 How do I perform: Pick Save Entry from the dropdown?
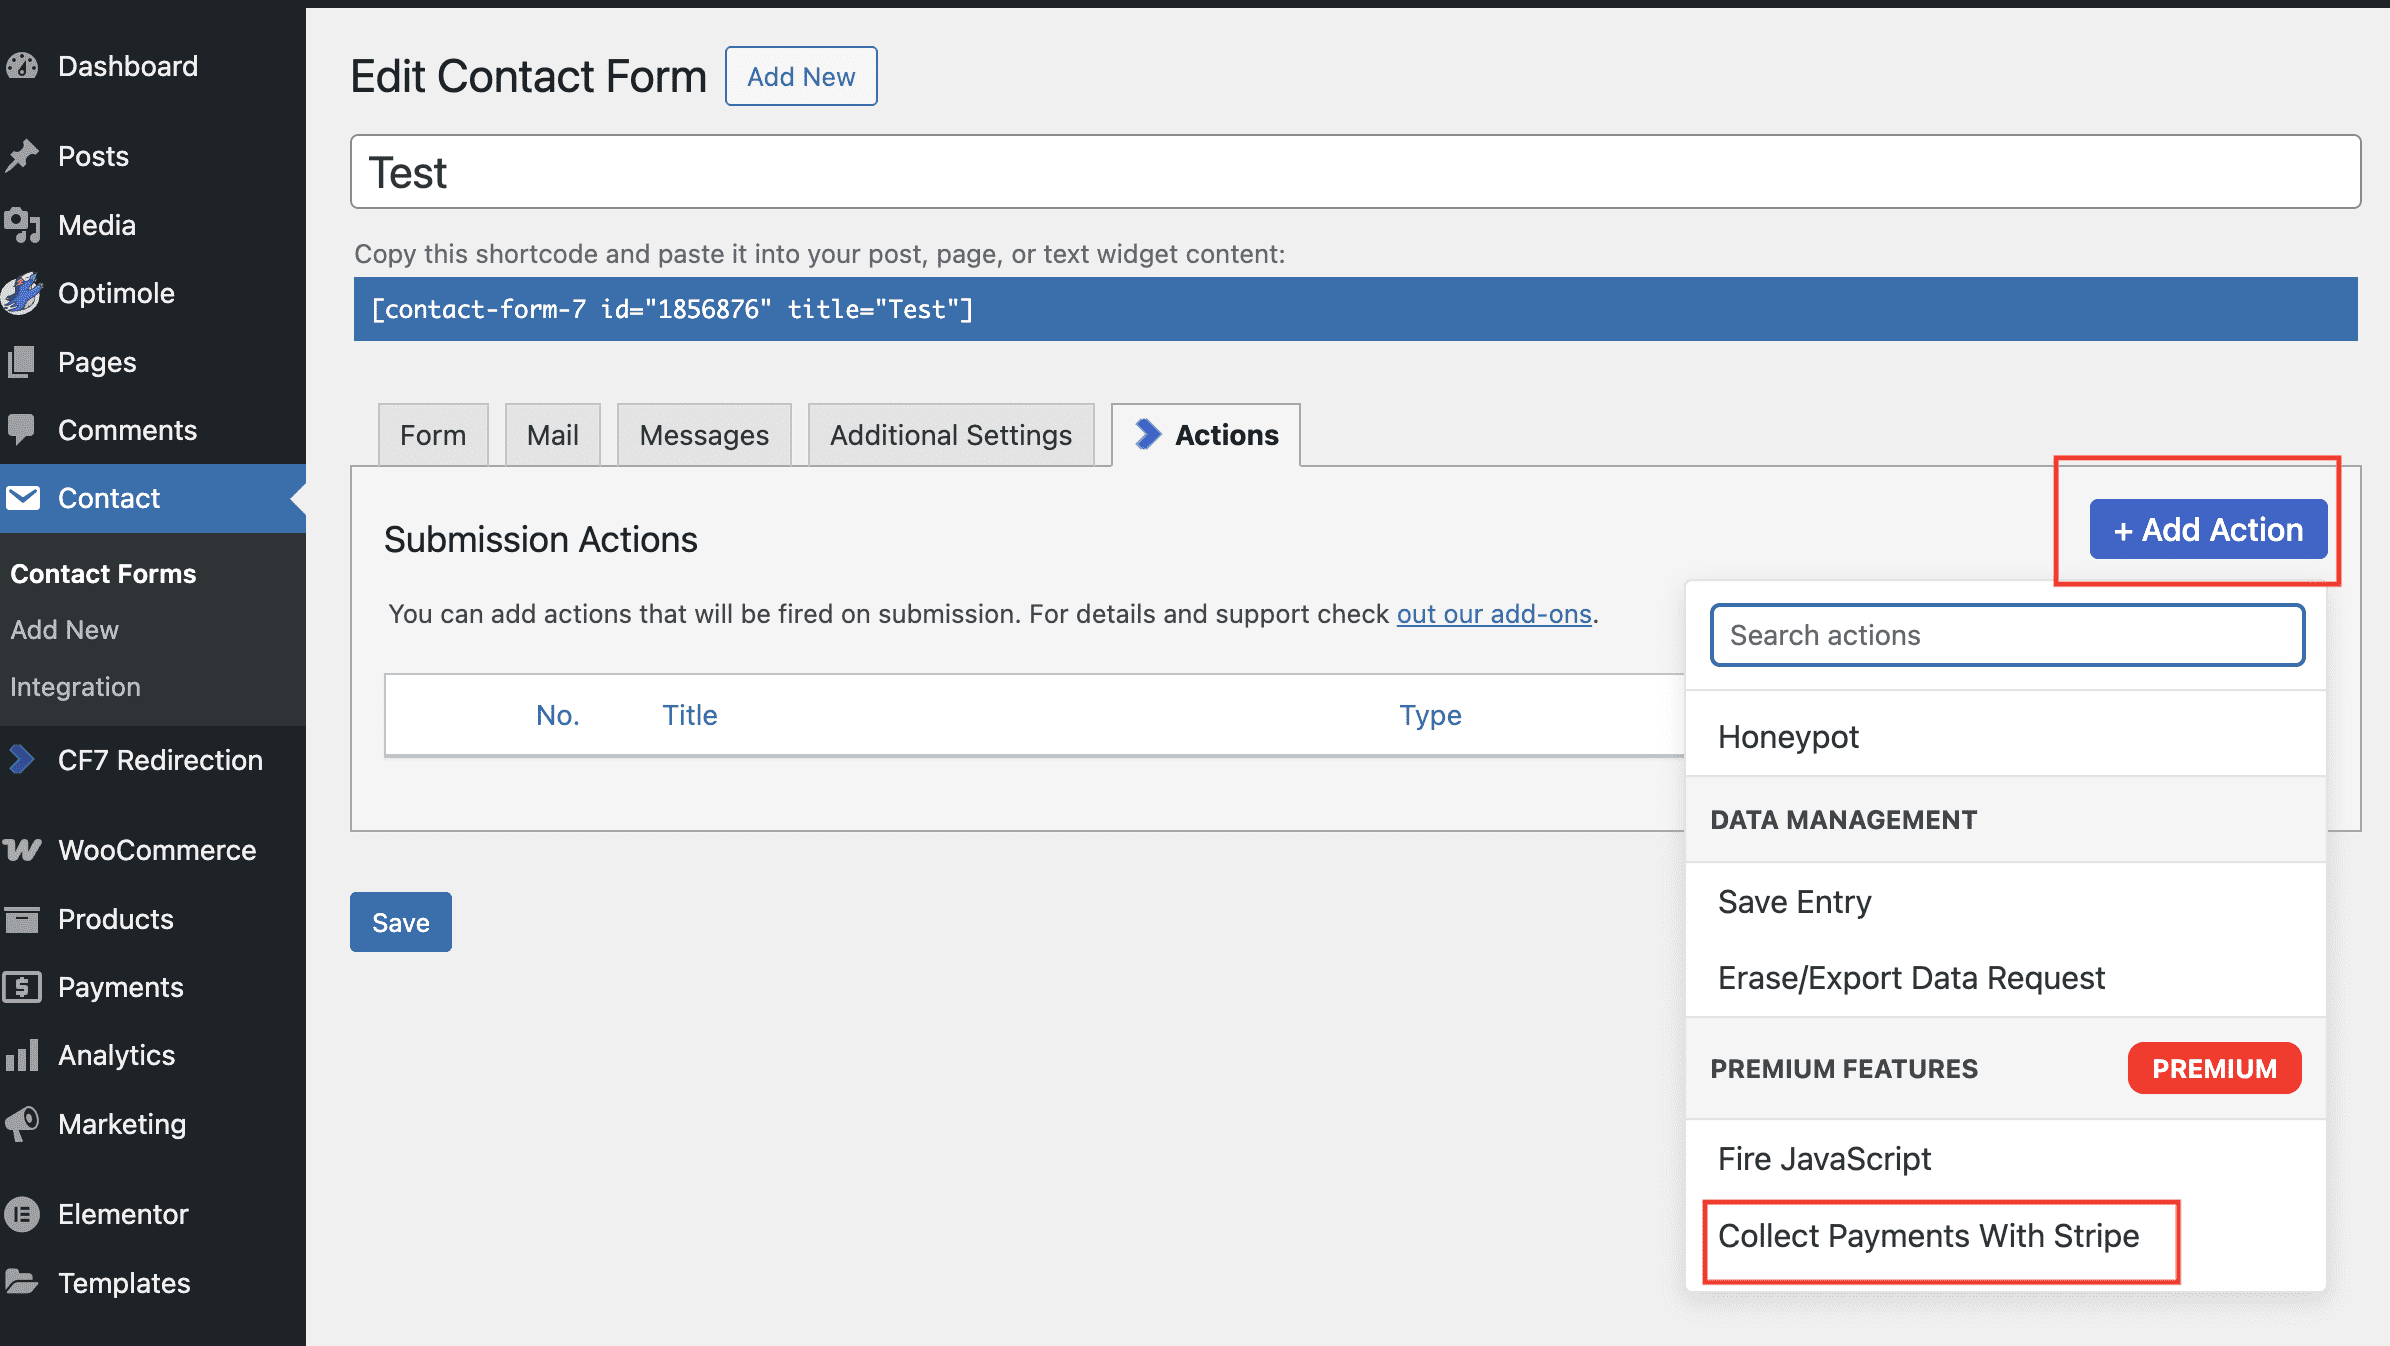(1794, 902)
